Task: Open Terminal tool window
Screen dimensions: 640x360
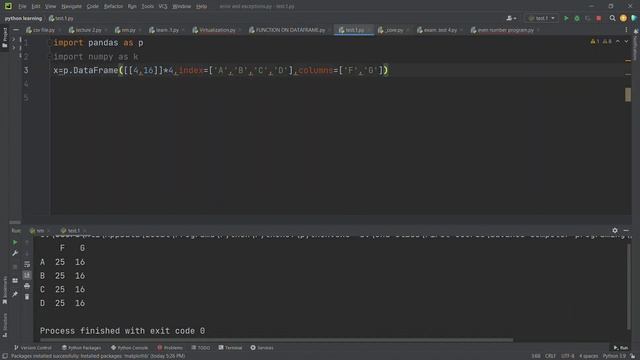Action: pyautogui.click(x=230, y=348)
